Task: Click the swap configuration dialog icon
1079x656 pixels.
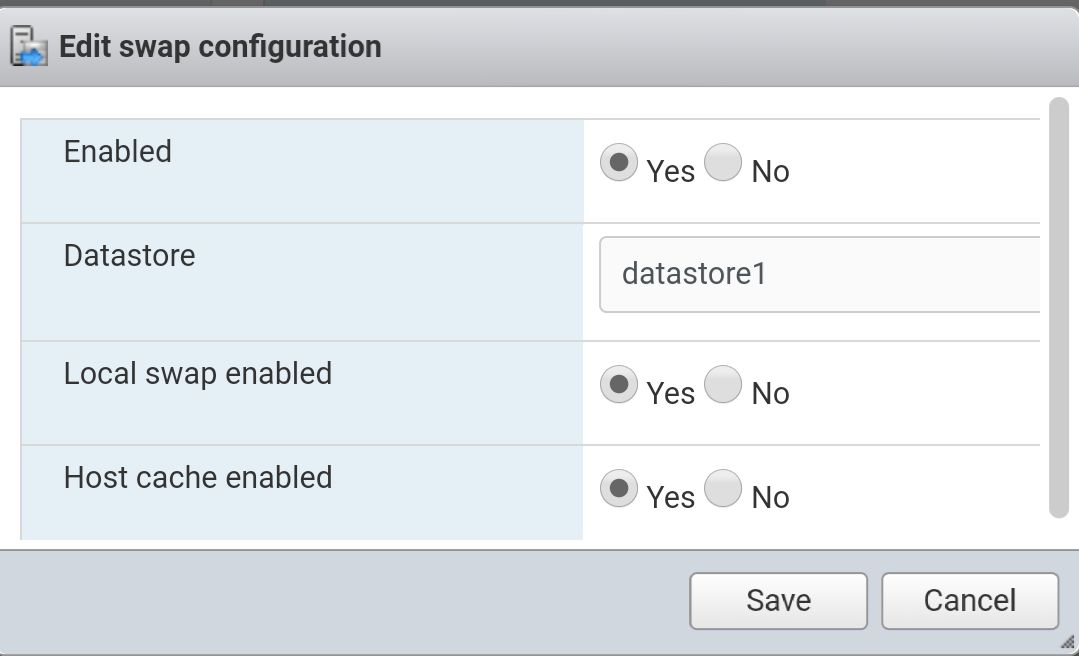Action: 29,46
